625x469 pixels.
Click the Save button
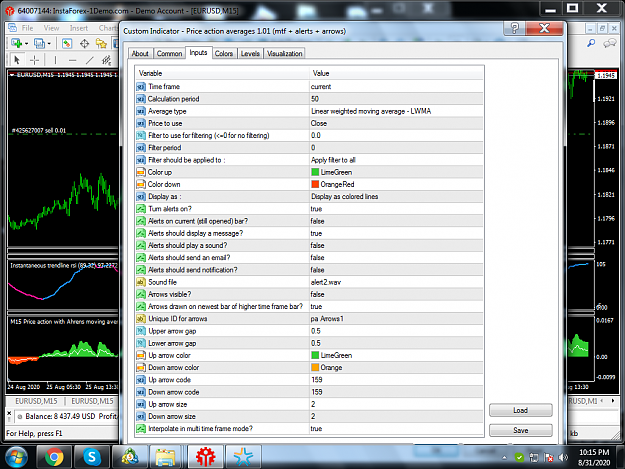(521, 430)
